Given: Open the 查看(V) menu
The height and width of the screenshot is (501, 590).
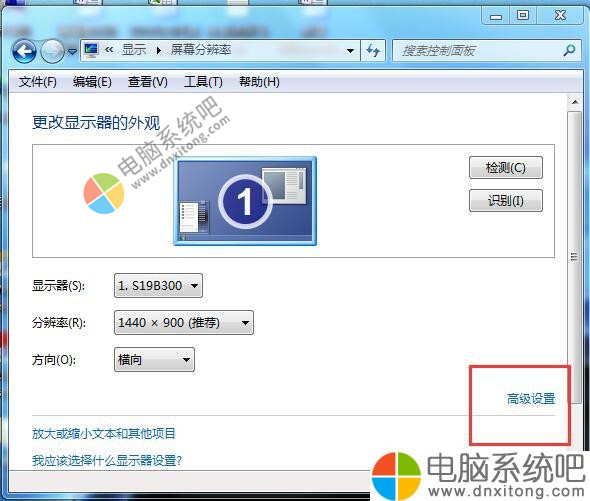Looking at the screenshot, I should point(148,82).
